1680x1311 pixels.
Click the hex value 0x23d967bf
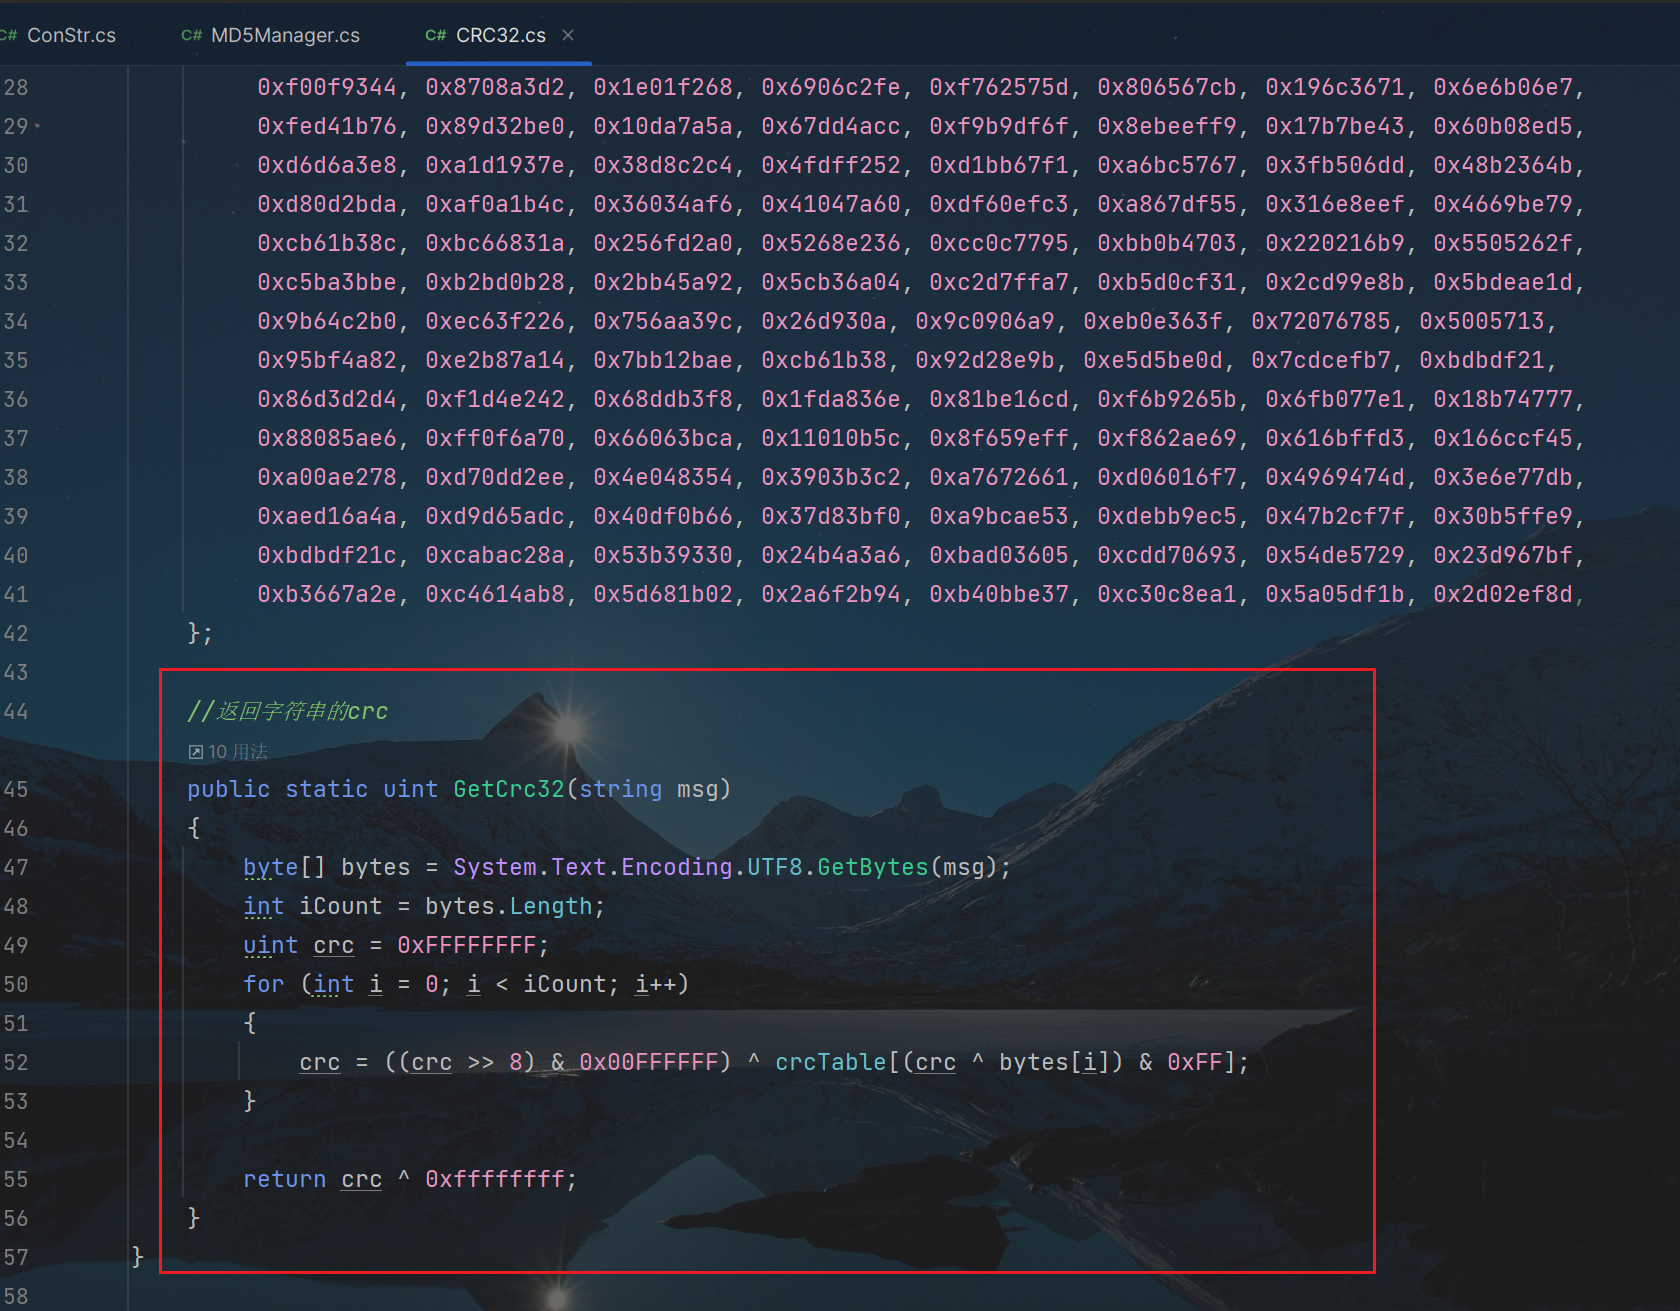point(1503,555)
